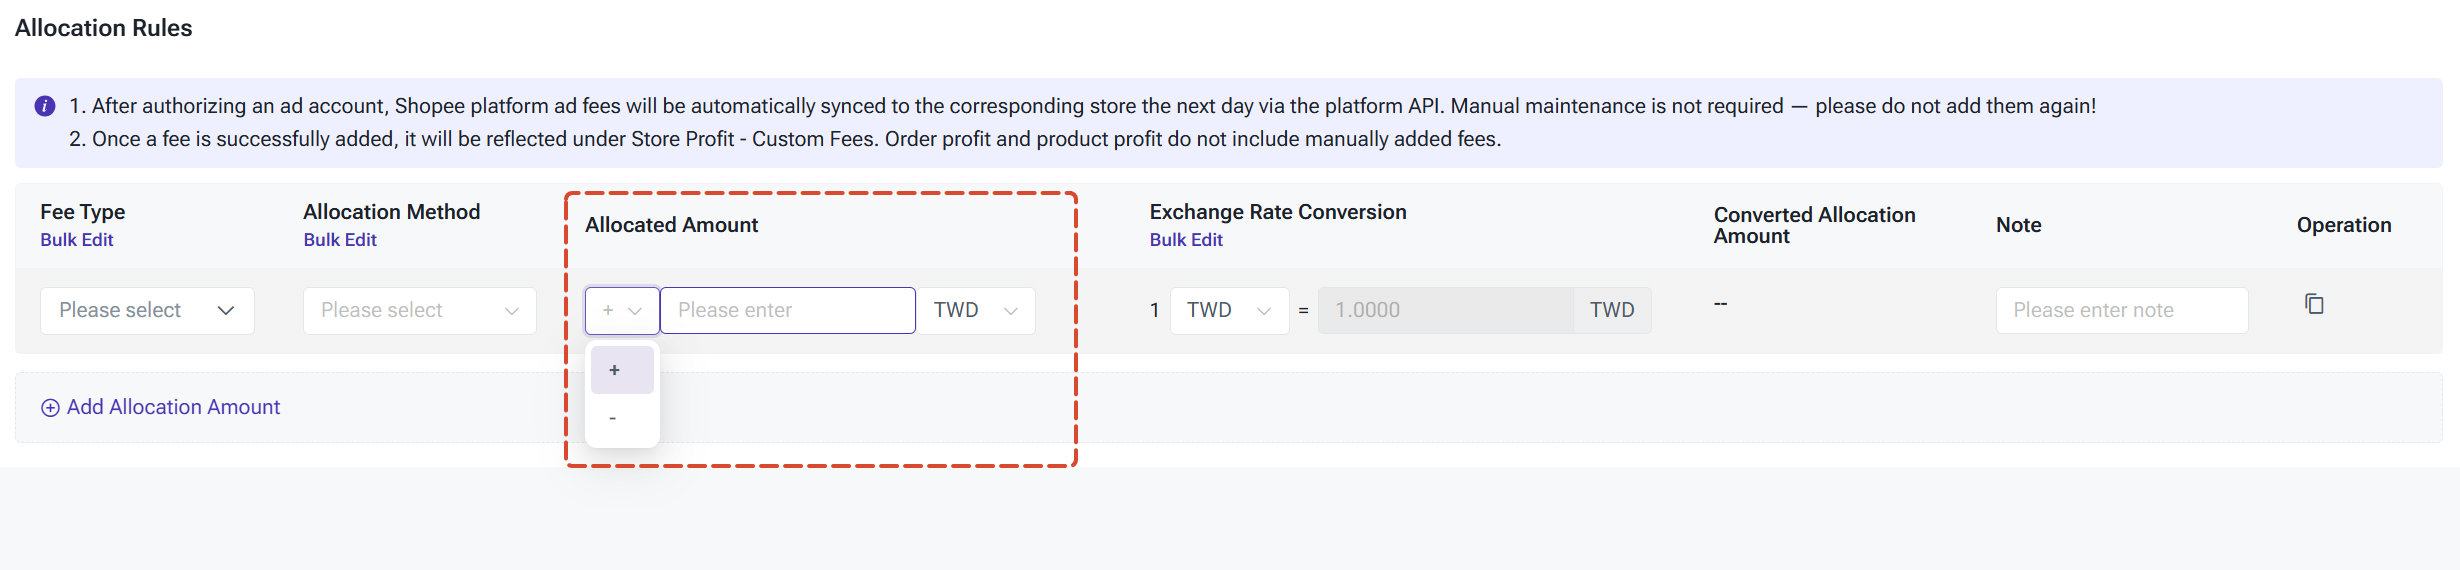Focus the Allocated Amount Please enter field
Image resolution: width=2460 pixels, height=570 pixels.
click(788, 310)
